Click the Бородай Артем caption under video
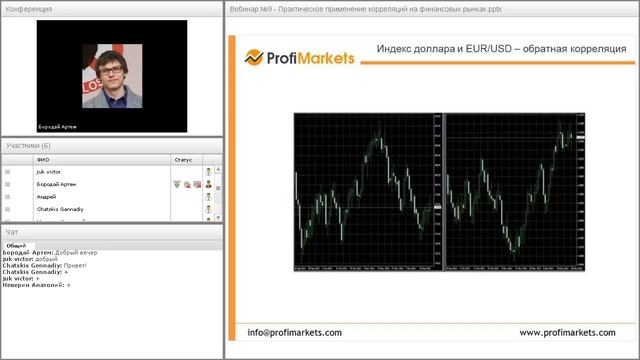This screenshot has width=640, height=360. pos(57,127)
